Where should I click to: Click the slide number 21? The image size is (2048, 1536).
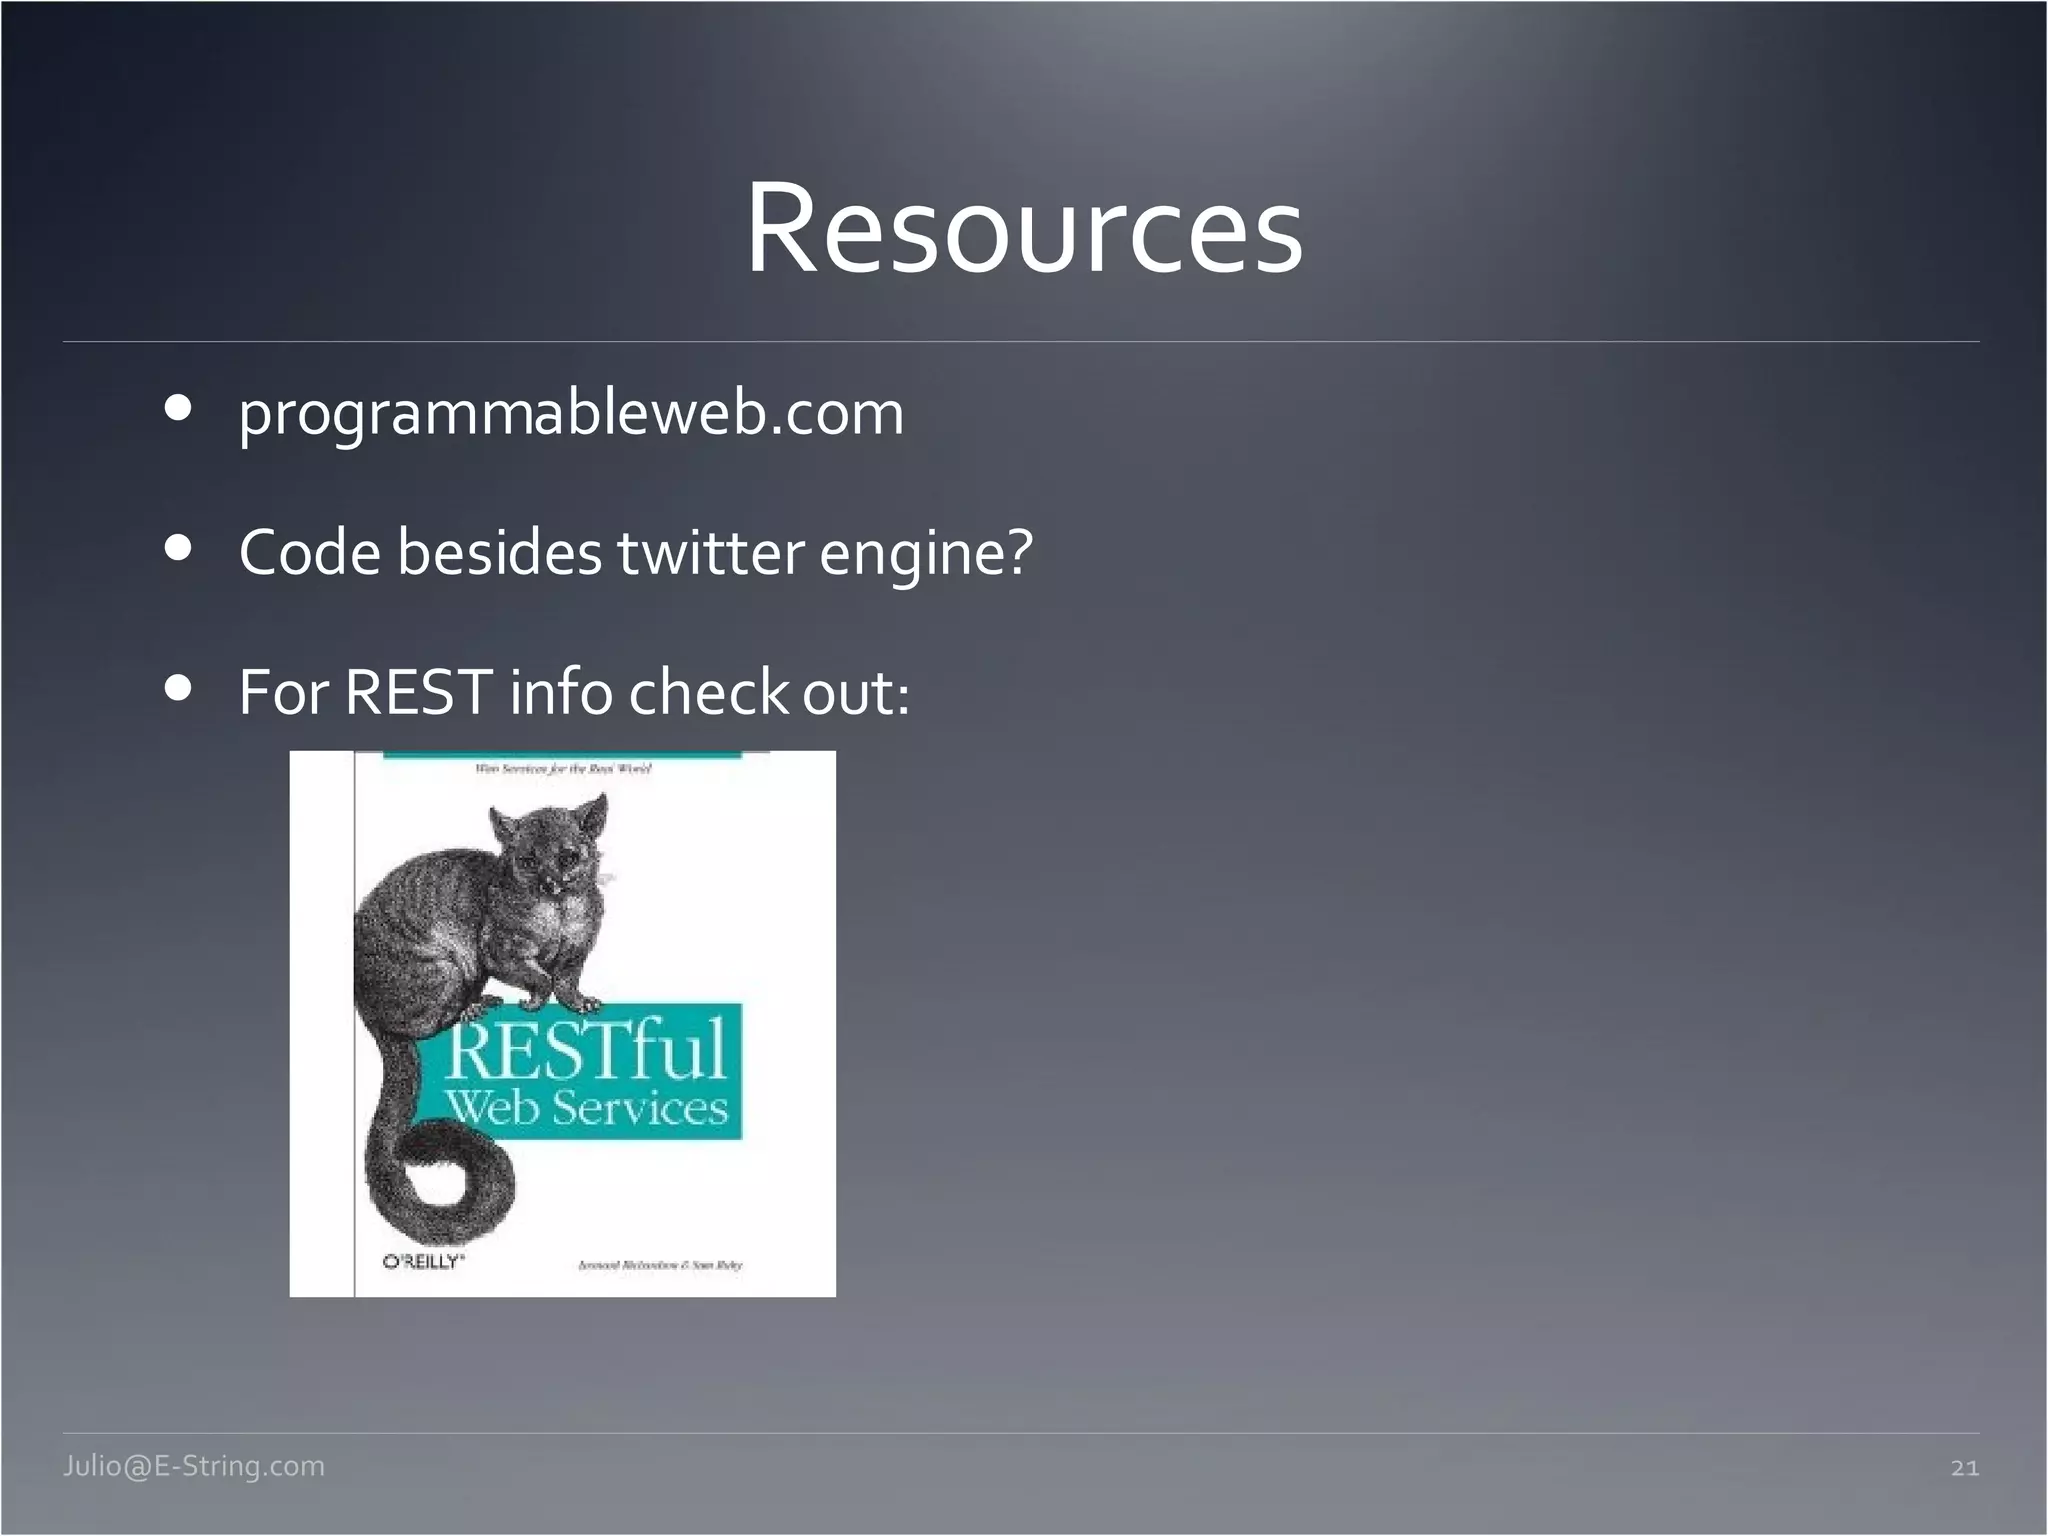coord(1964,1468)
